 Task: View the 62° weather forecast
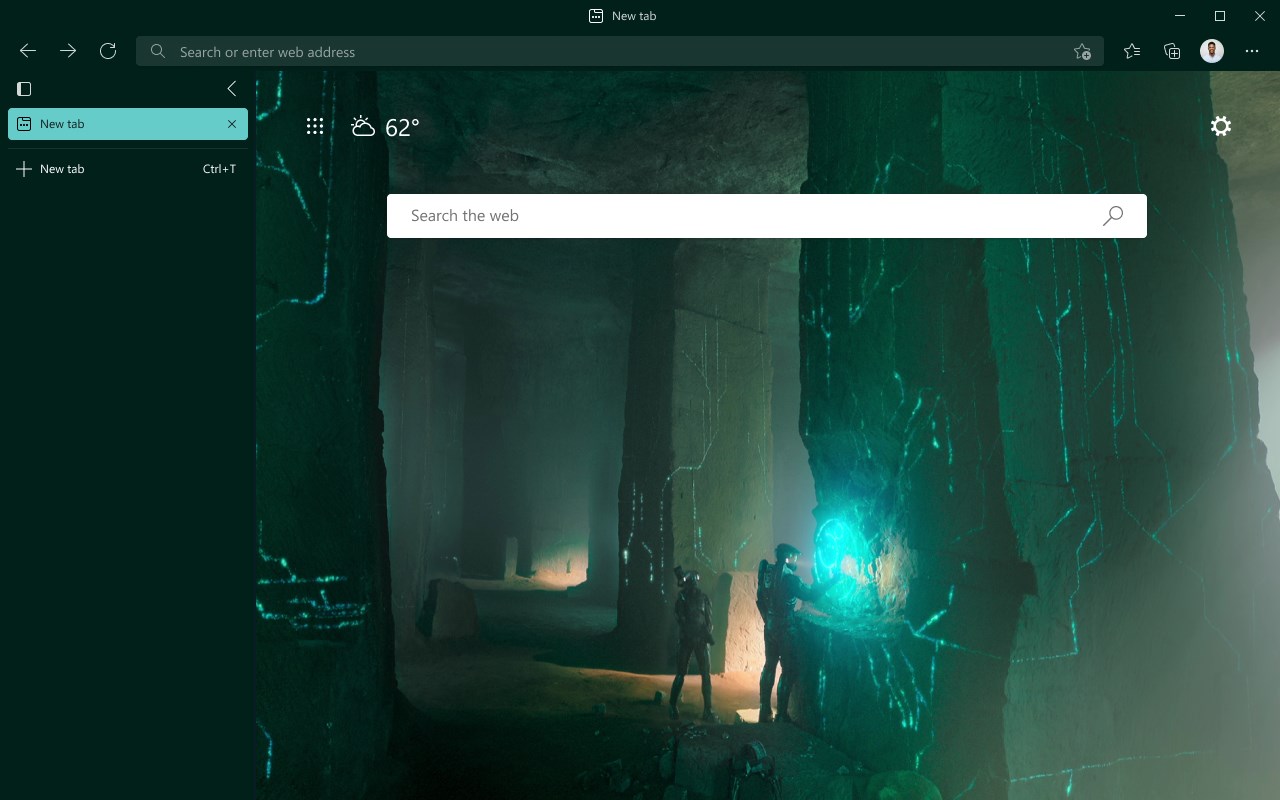[385, 127]
